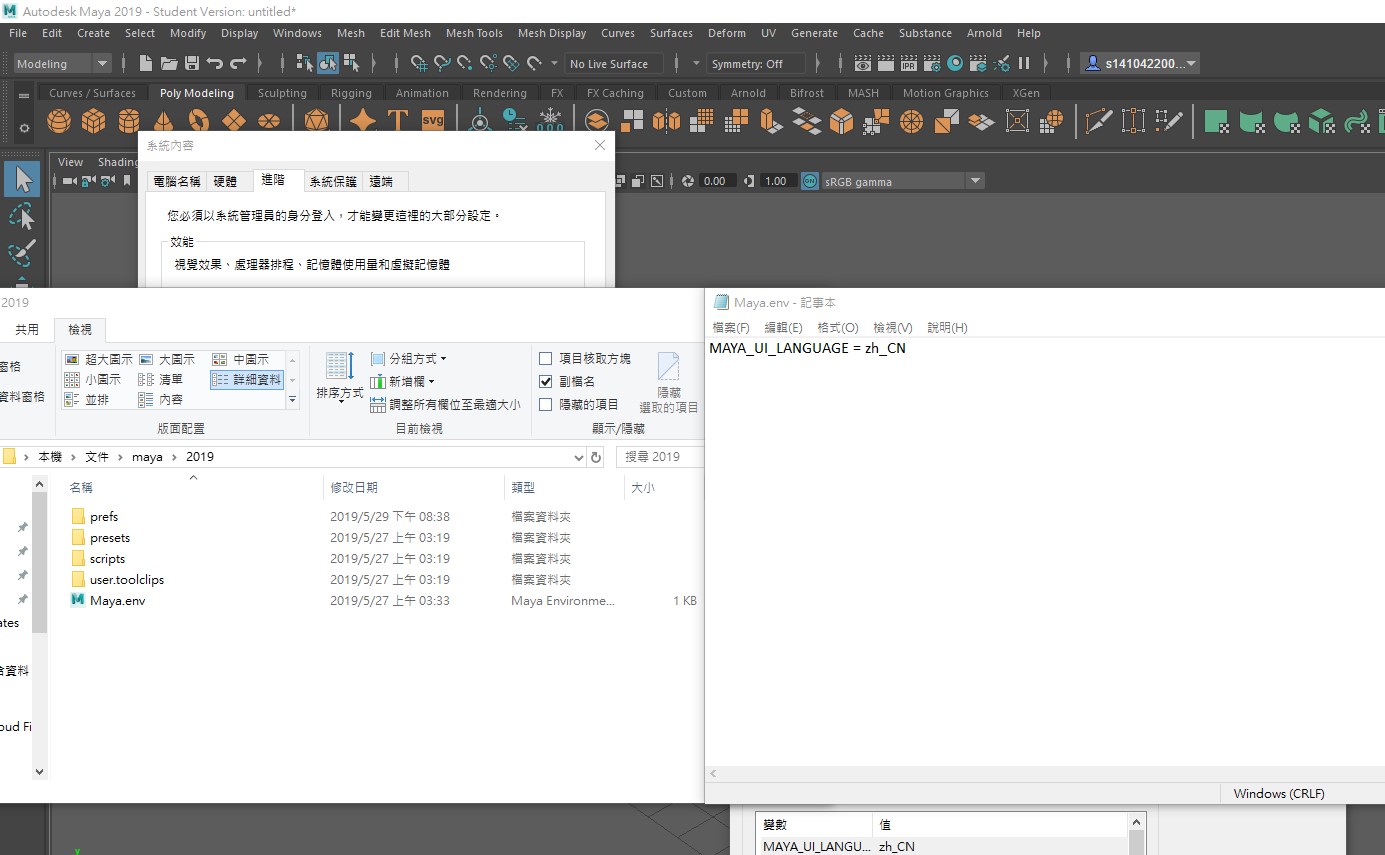Click the Center Pivot shelf icon

tap(480, 121)
